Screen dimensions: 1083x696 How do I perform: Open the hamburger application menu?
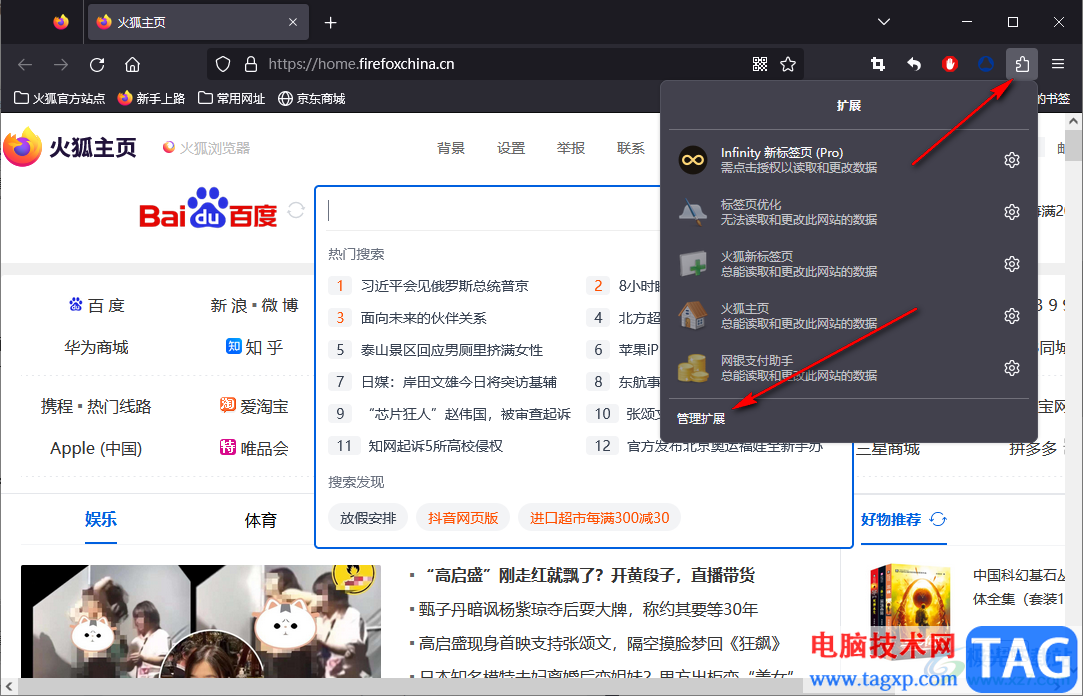[x=1058, y=64]
